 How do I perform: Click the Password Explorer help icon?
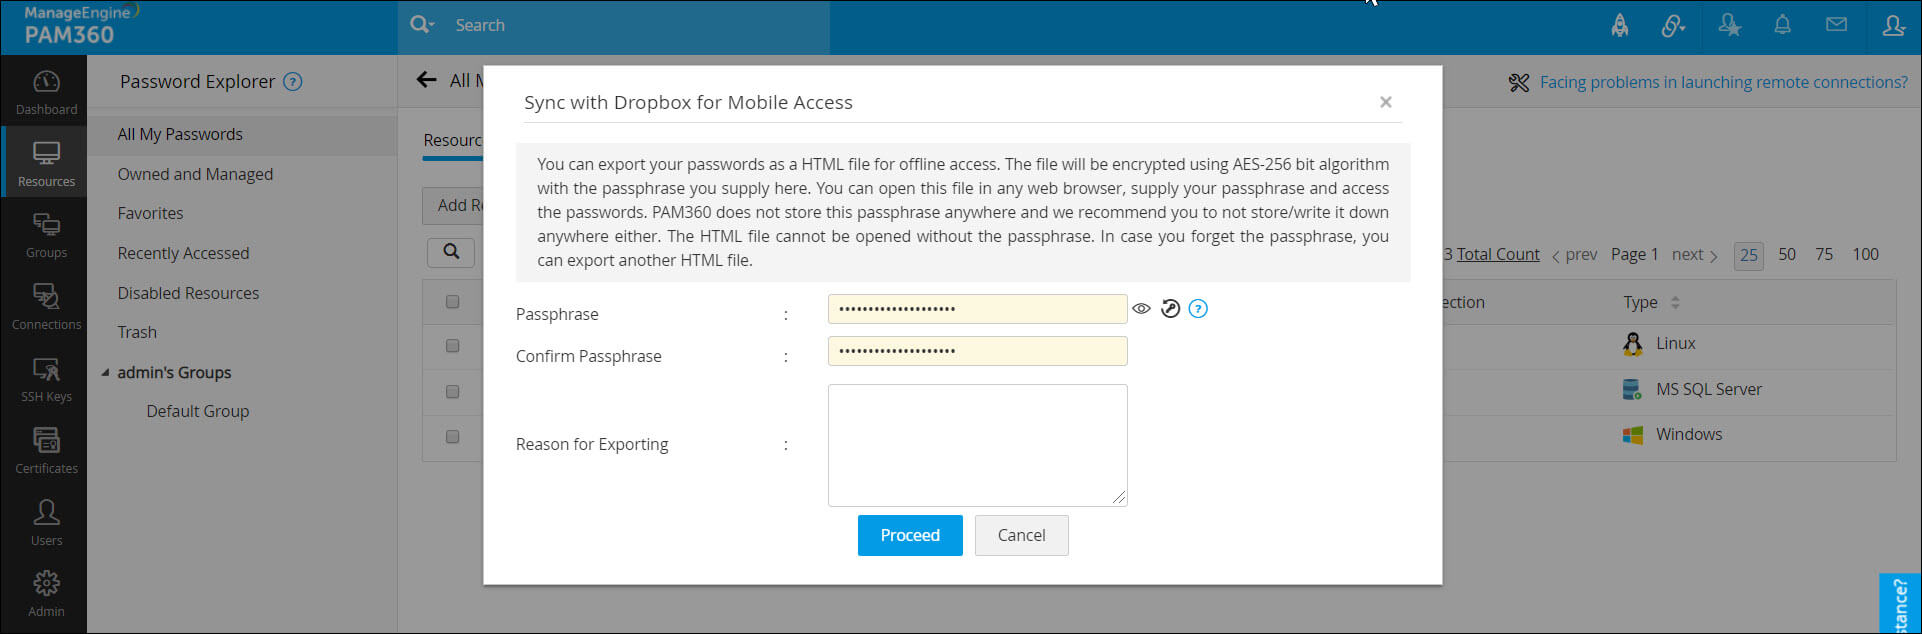[x=293, y=82]
